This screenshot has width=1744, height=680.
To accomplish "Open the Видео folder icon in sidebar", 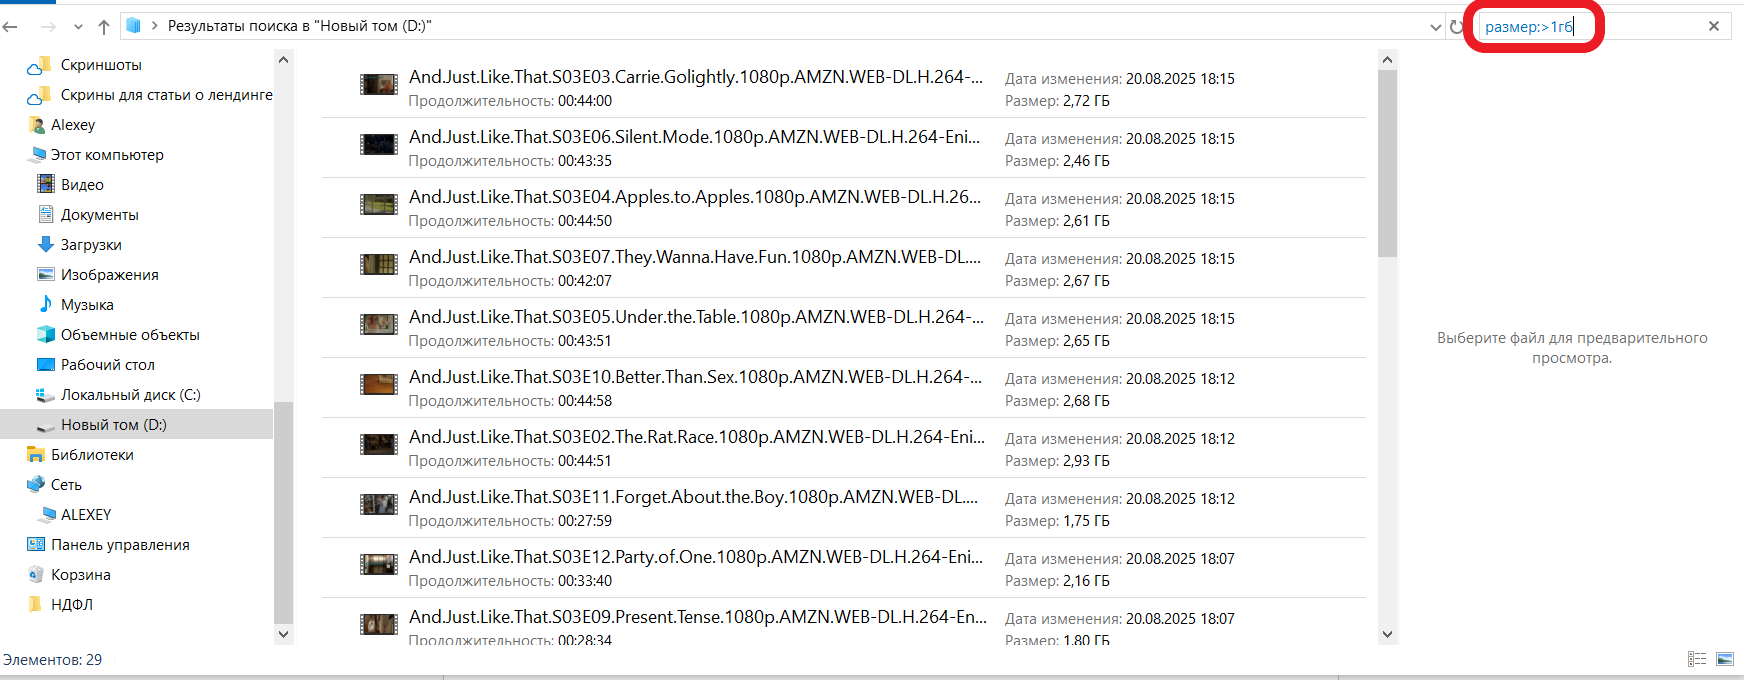I will click(x=46, y=184).
